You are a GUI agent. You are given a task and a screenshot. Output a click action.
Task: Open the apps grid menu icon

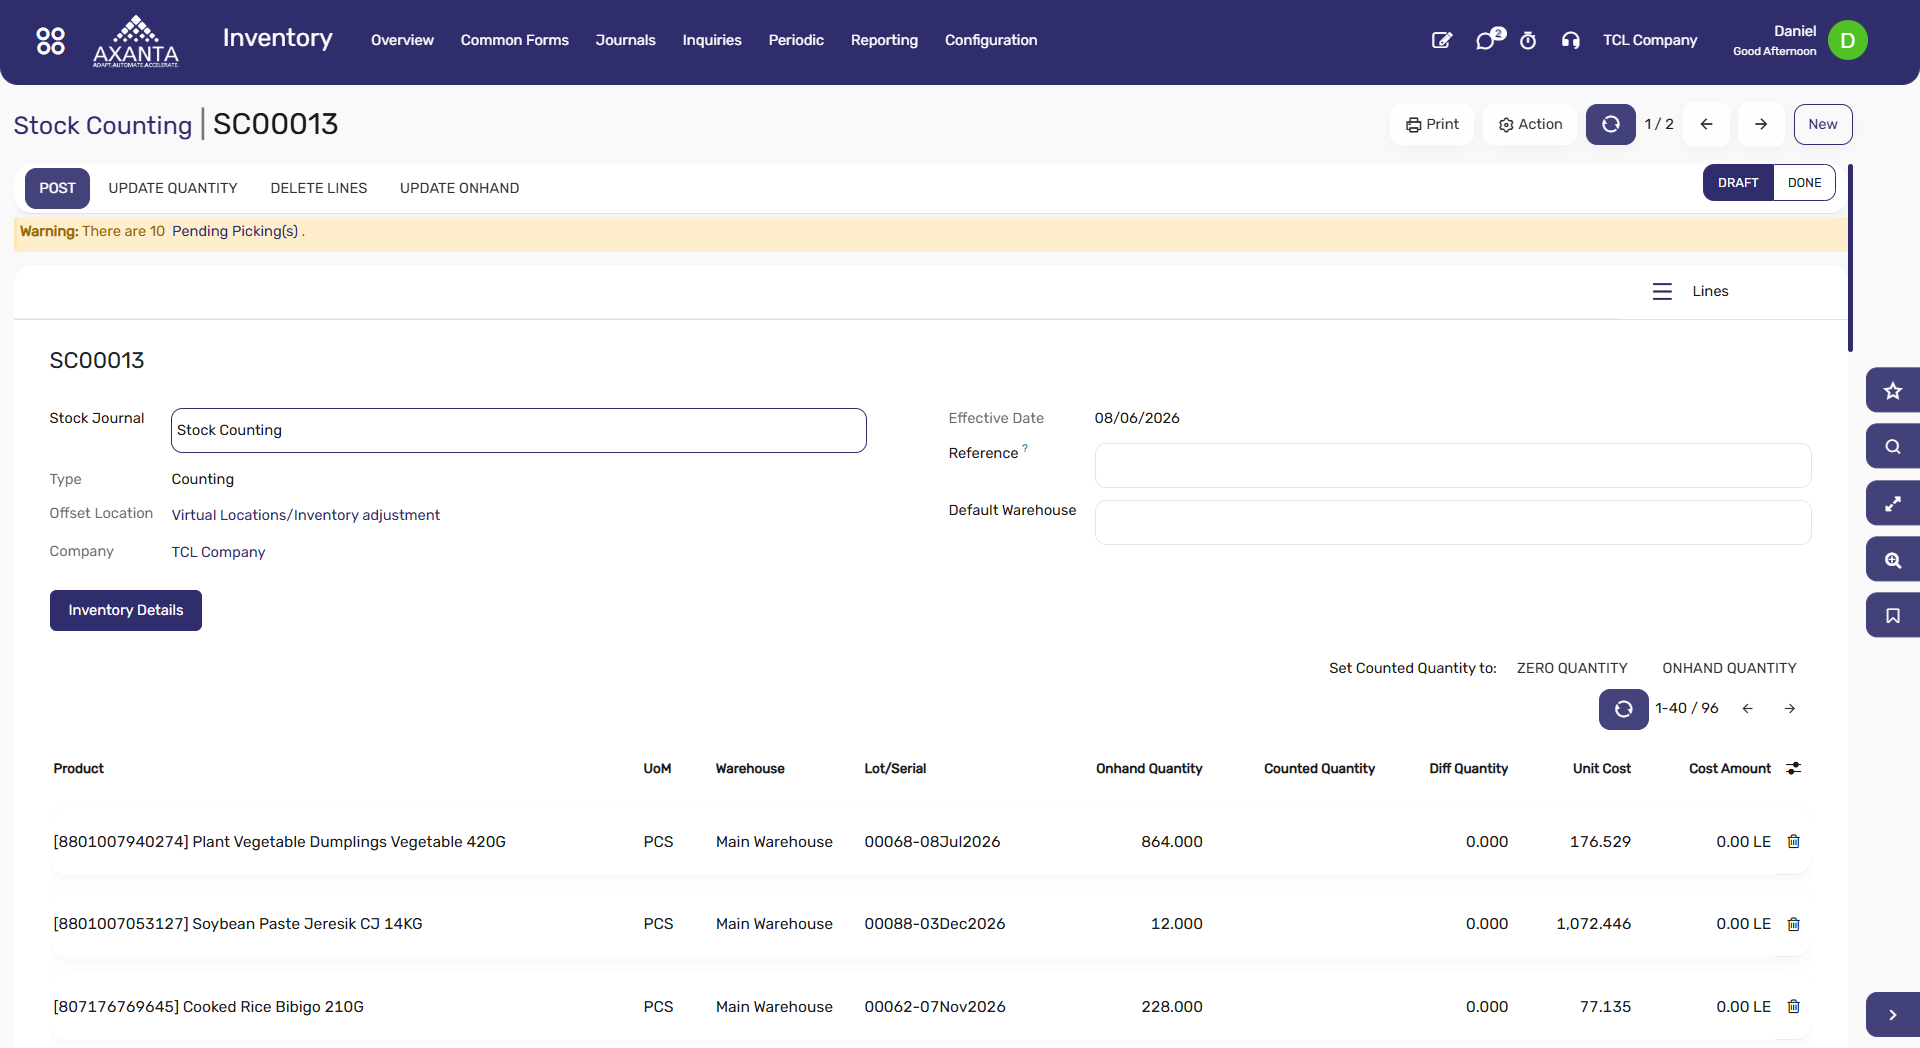(x=50, y=40)
